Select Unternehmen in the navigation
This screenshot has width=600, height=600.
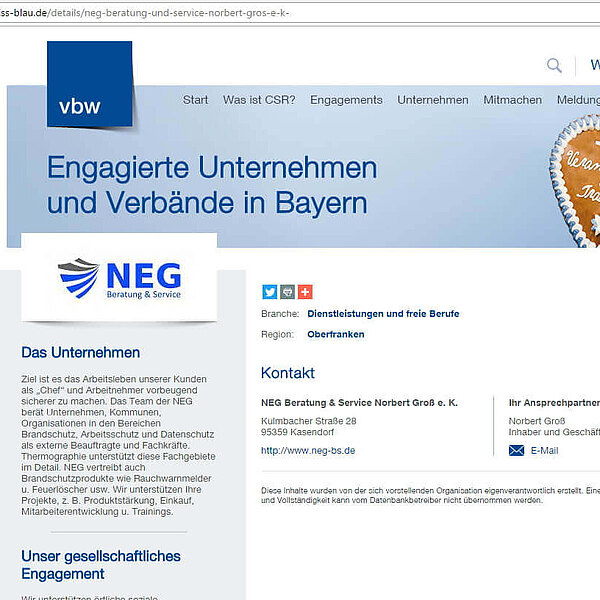433,100
